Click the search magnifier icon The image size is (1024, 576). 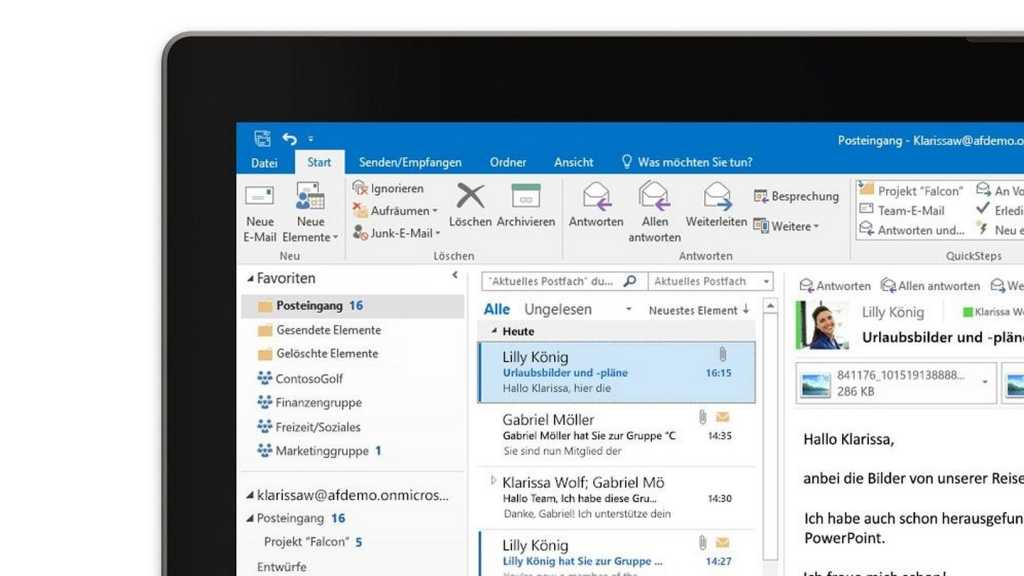tap(630, 281)
